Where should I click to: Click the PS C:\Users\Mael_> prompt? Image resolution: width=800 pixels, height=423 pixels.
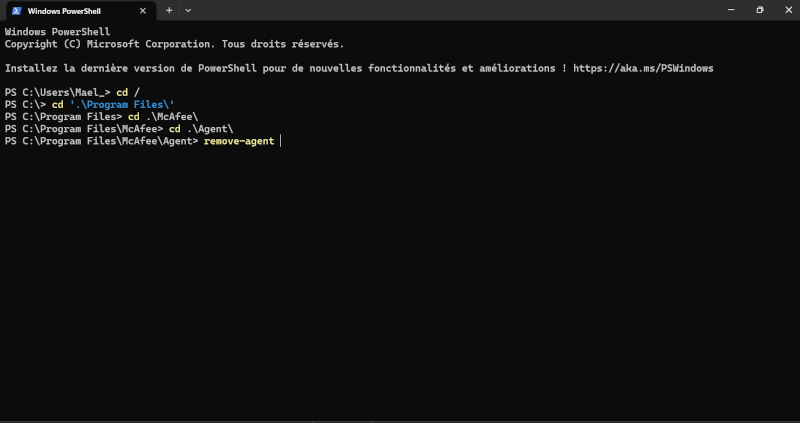(x=57, y=92)
